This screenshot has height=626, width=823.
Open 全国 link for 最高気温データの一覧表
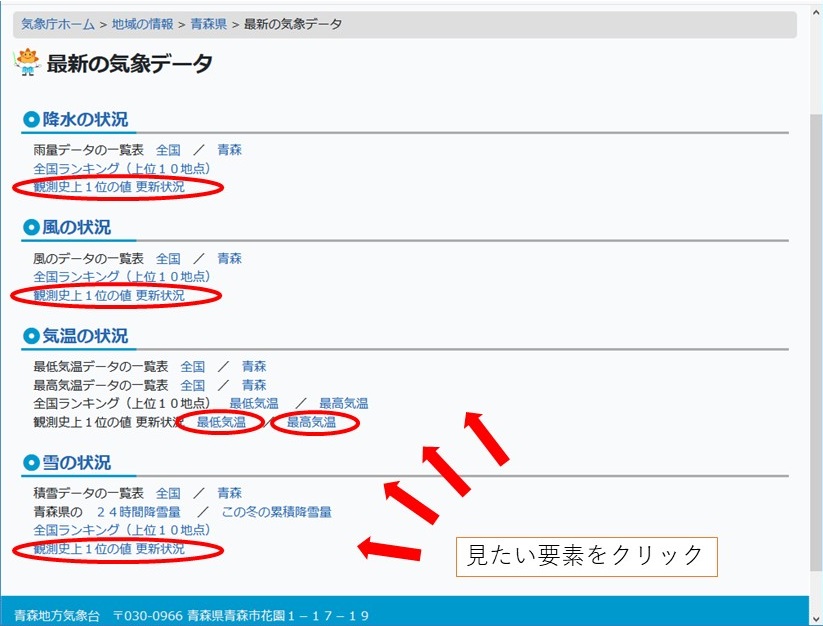pos(193,385)
